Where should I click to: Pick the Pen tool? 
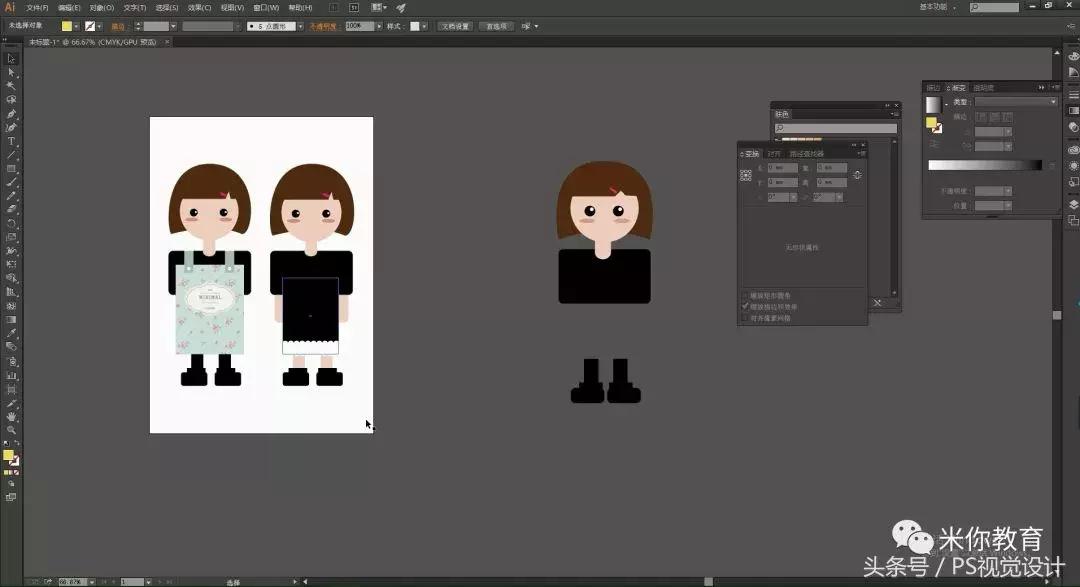pos(11,114)
